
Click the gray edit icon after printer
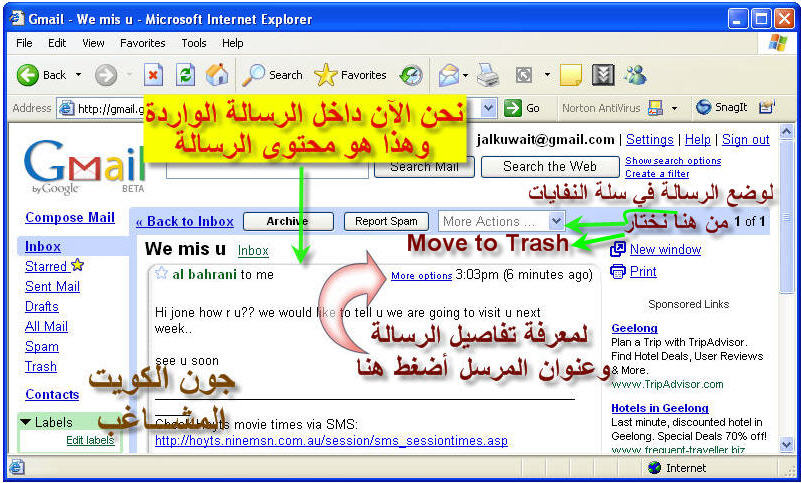click(x=524, y=75)
